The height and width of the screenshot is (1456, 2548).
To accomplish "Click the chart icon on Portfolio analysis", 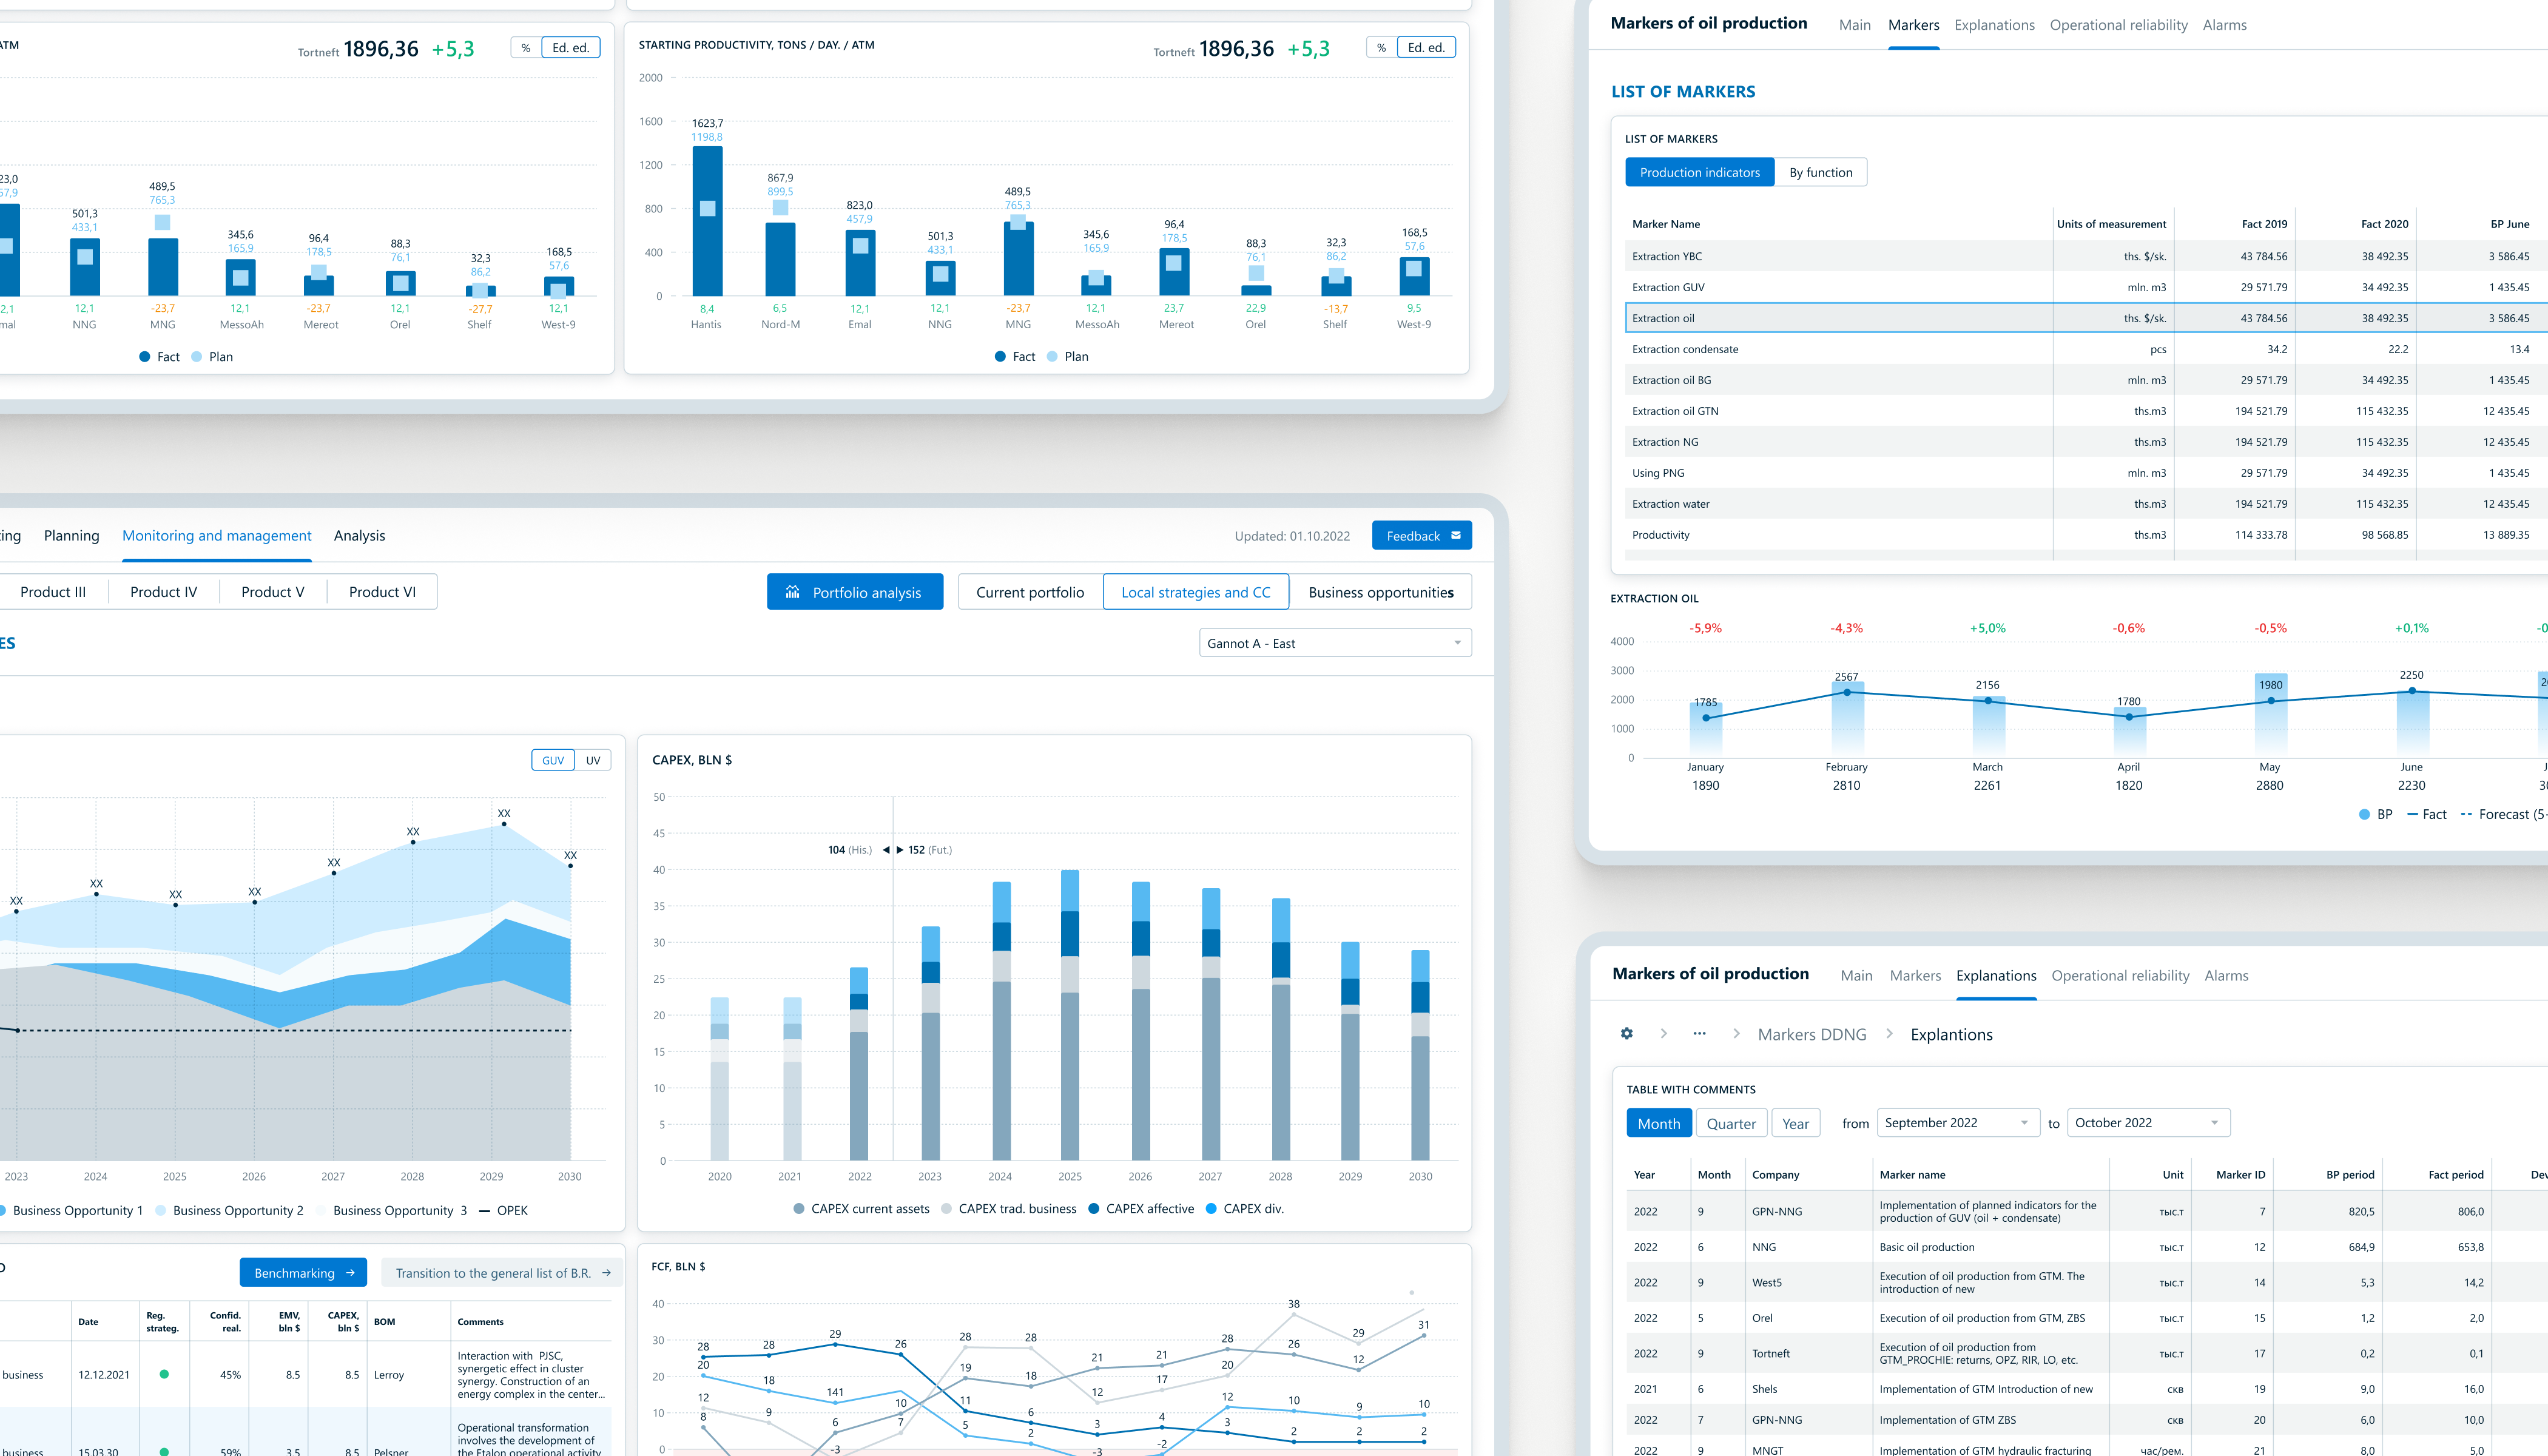I will [x=792, y=591].
